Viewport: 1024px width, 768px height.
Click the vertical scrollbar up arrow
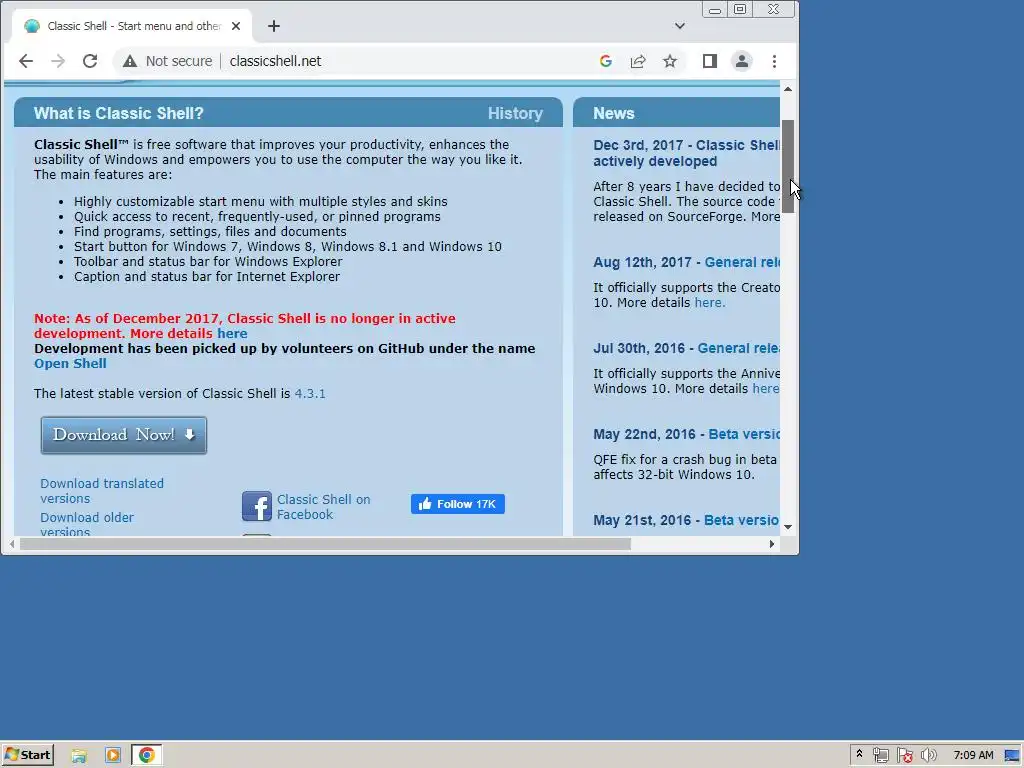coord(788,89)
